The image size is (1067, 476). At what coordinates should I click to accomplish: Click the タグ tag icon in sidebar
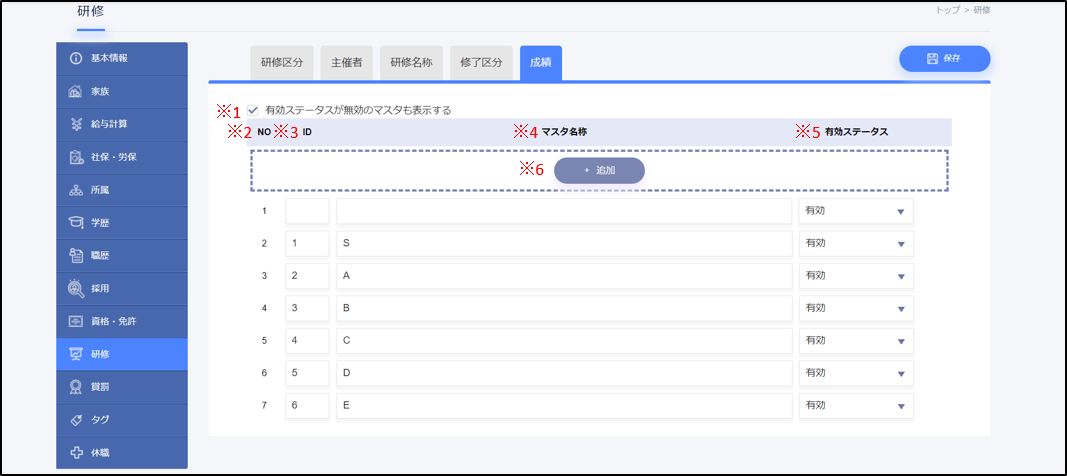76,420
